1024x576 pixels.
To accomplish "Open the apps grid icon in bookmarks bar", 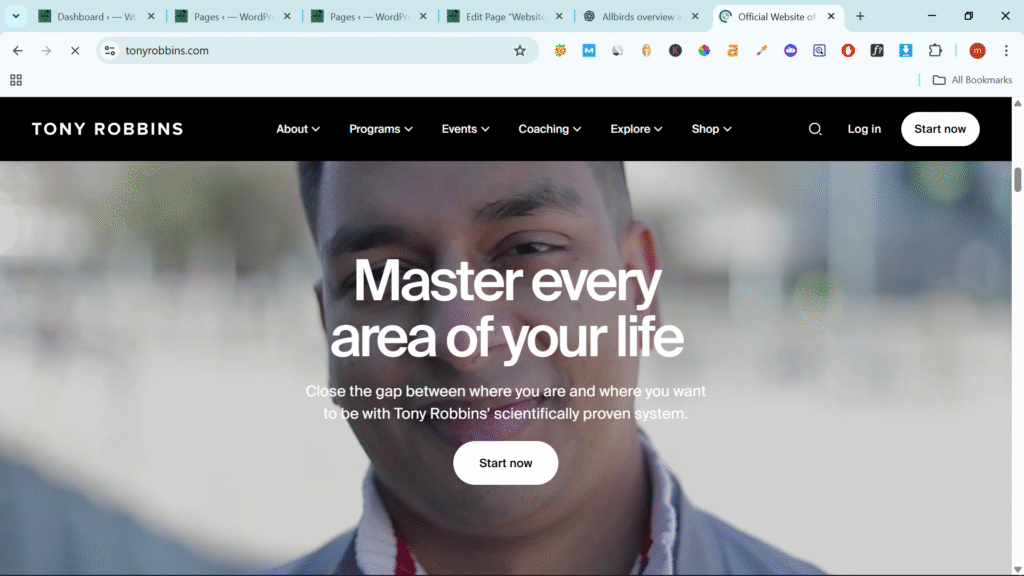I will pyautogui.click(x=16, y=80).
